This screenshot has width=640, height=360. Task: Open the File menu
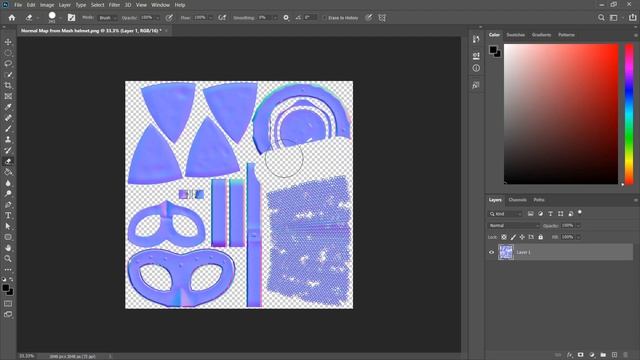pos(18,5)
